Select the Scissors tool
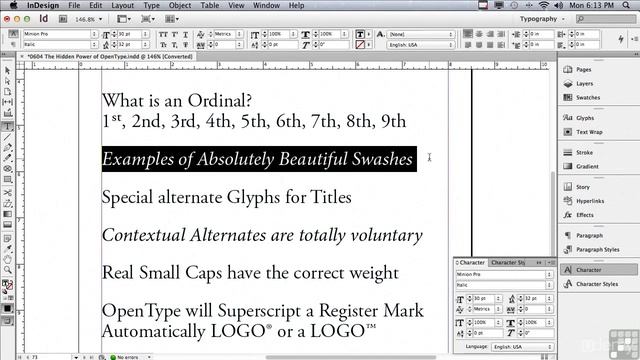The width and height of the screenshot is (640, 360). point(7,192)
